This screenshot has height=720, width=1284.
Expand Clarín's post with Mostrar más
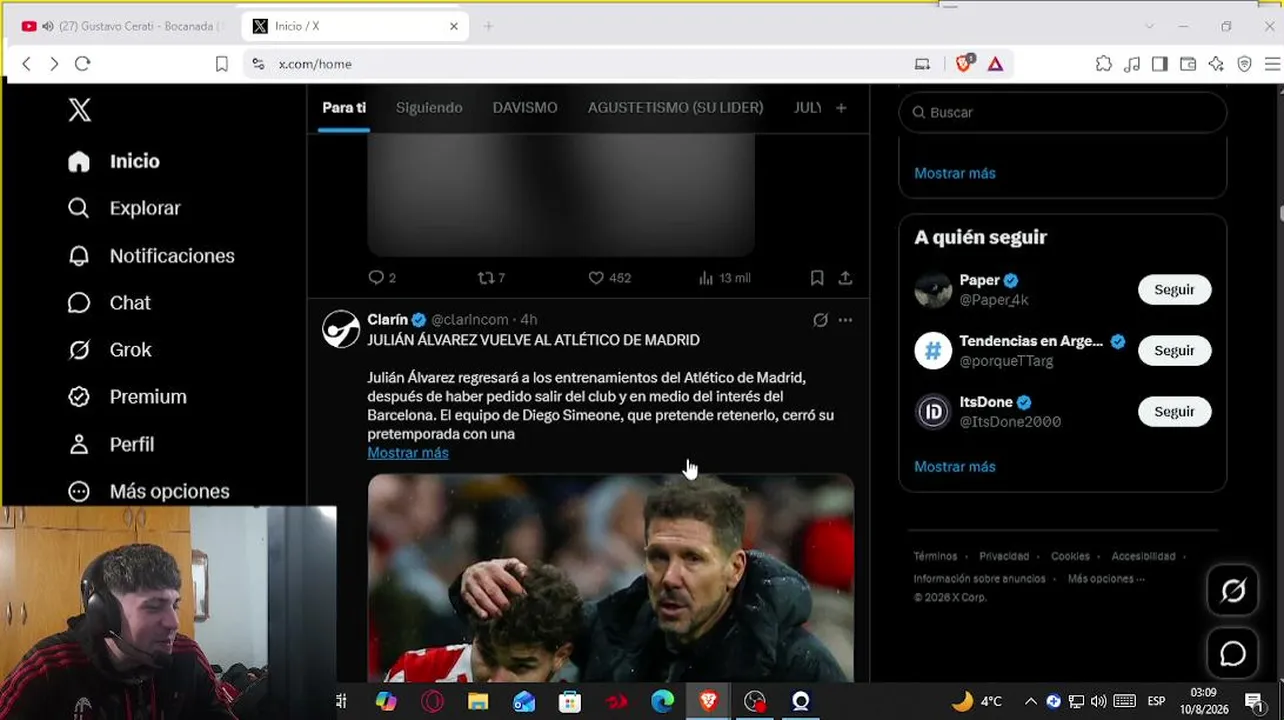[x=408, y=453]
